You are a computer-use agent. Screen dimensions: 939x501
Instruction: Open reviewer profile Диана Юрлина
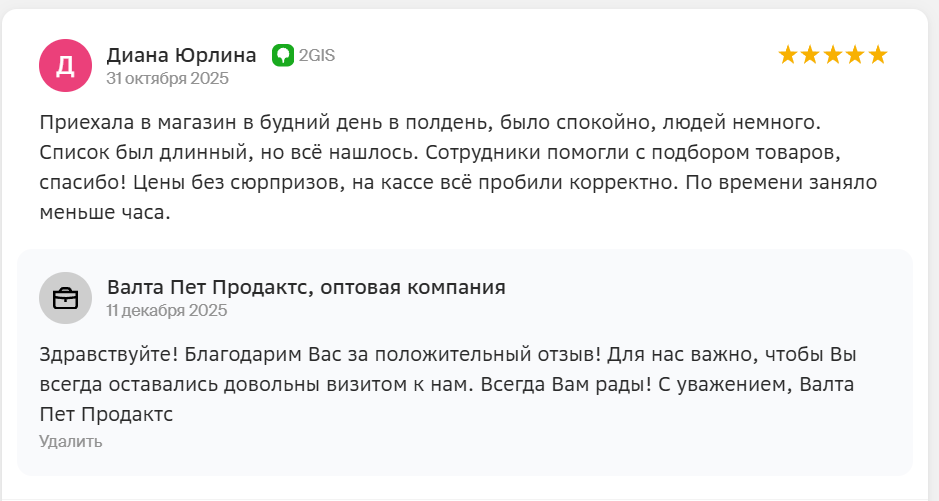click(x=181, y=55)
